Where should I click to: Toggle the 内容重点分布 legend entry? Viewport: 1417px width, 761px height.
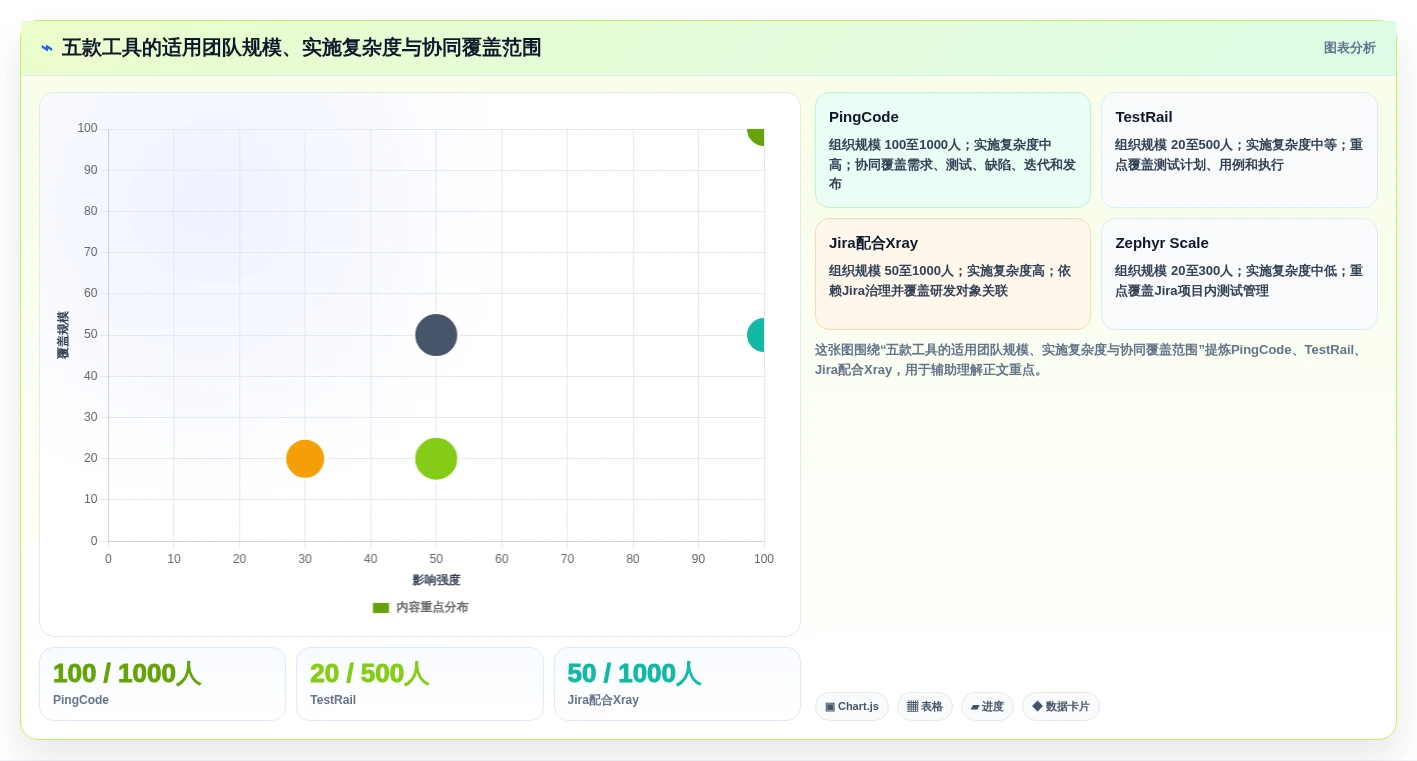coord(420,607)
